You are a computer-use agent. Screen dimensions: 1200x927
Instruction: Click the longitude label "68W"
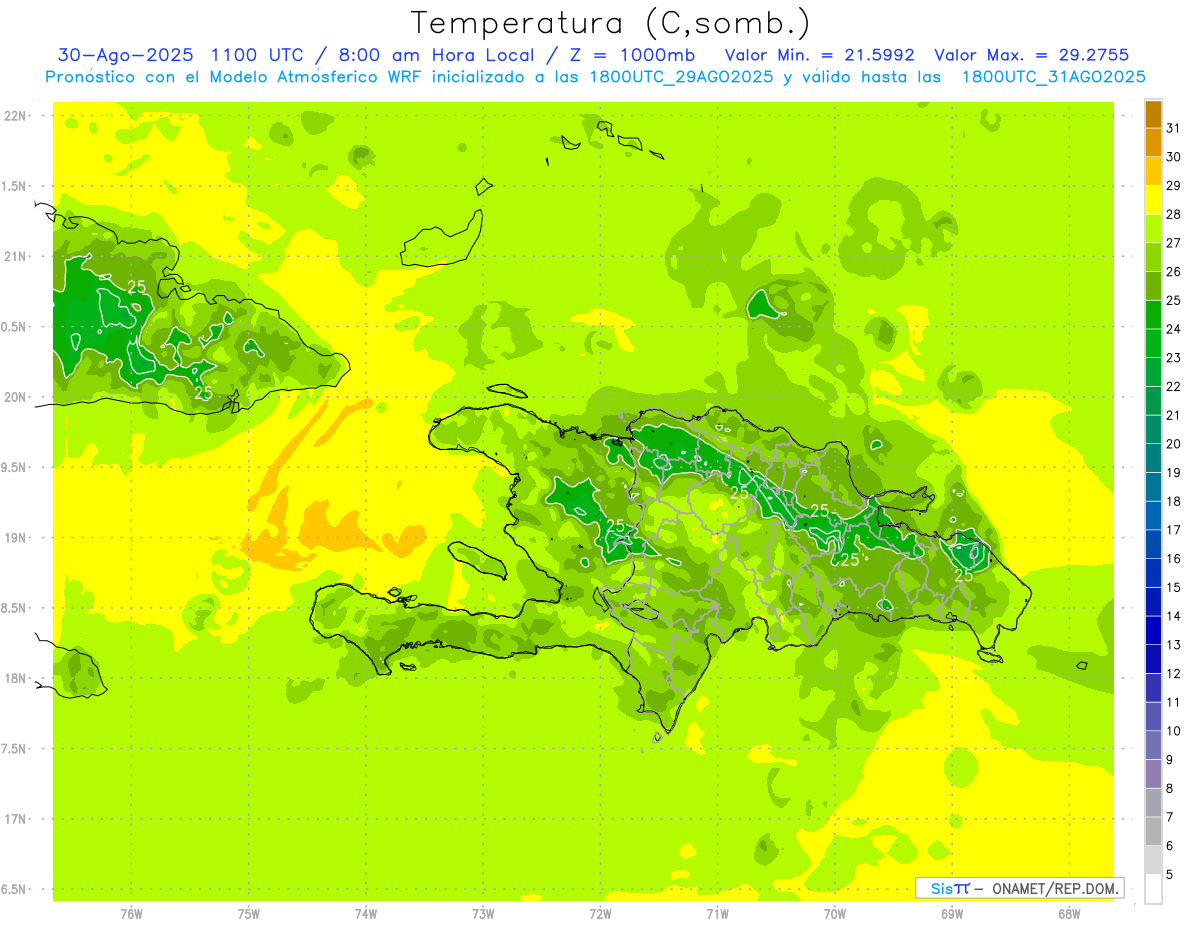(1069, 914)
